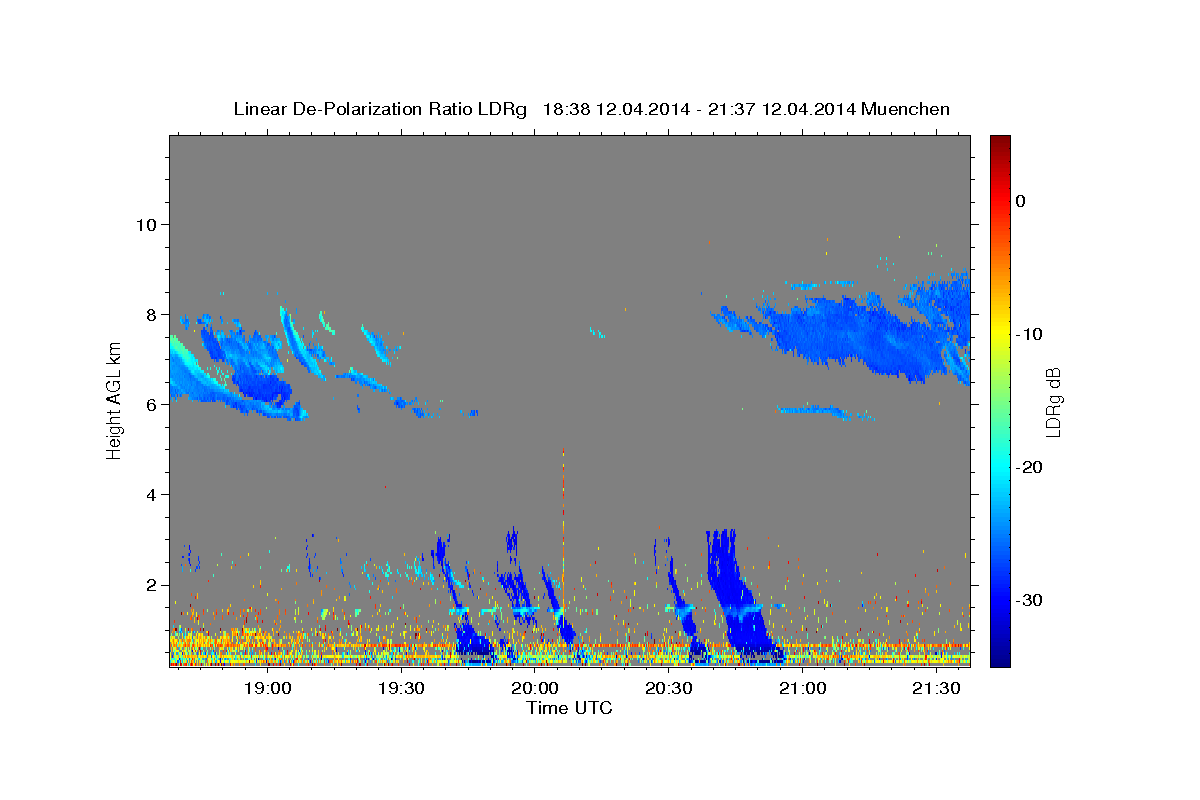This screenshot has width=1200, height=800.
Task: Click the height axis label 10
Action: (x=145, y=224)
